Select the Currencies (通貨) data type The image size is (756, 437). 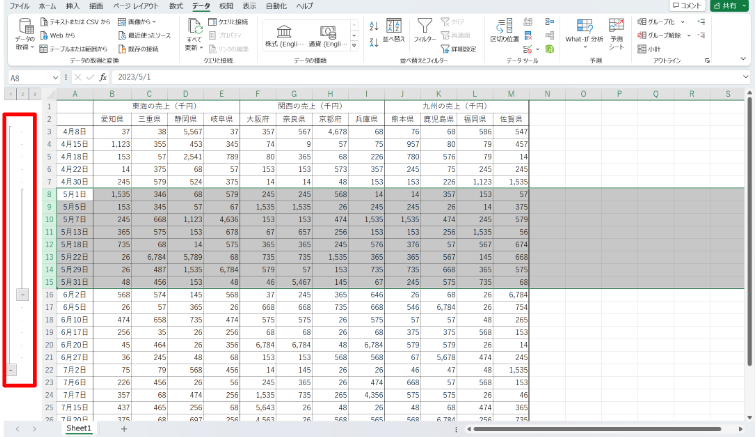pyautogui.click(x=328, y=36)
